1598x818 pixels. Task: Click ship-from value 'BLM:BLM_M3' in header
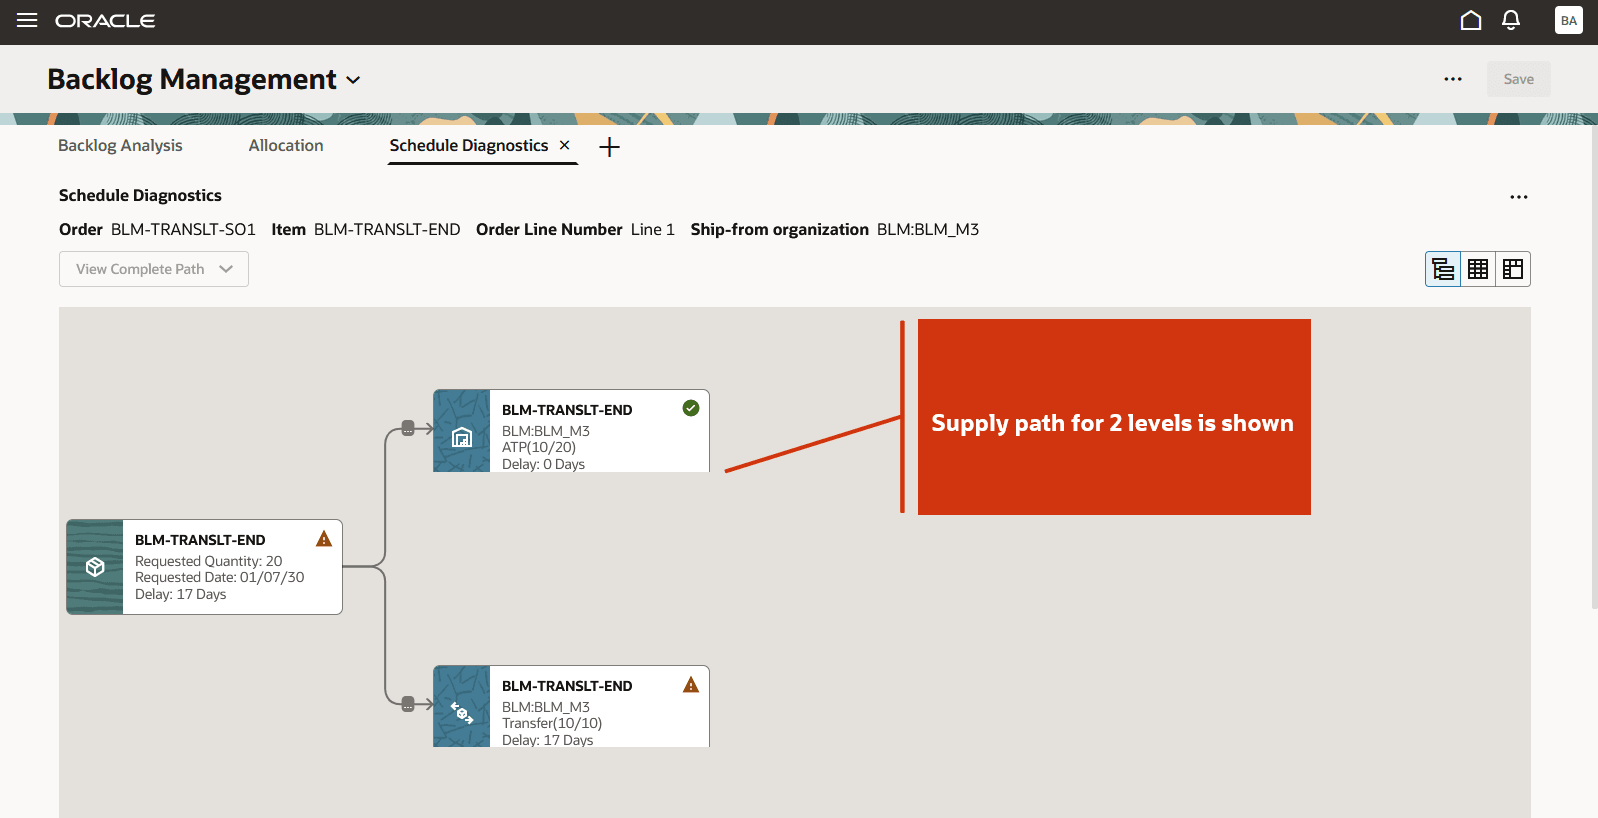click(x=928, y=229)
